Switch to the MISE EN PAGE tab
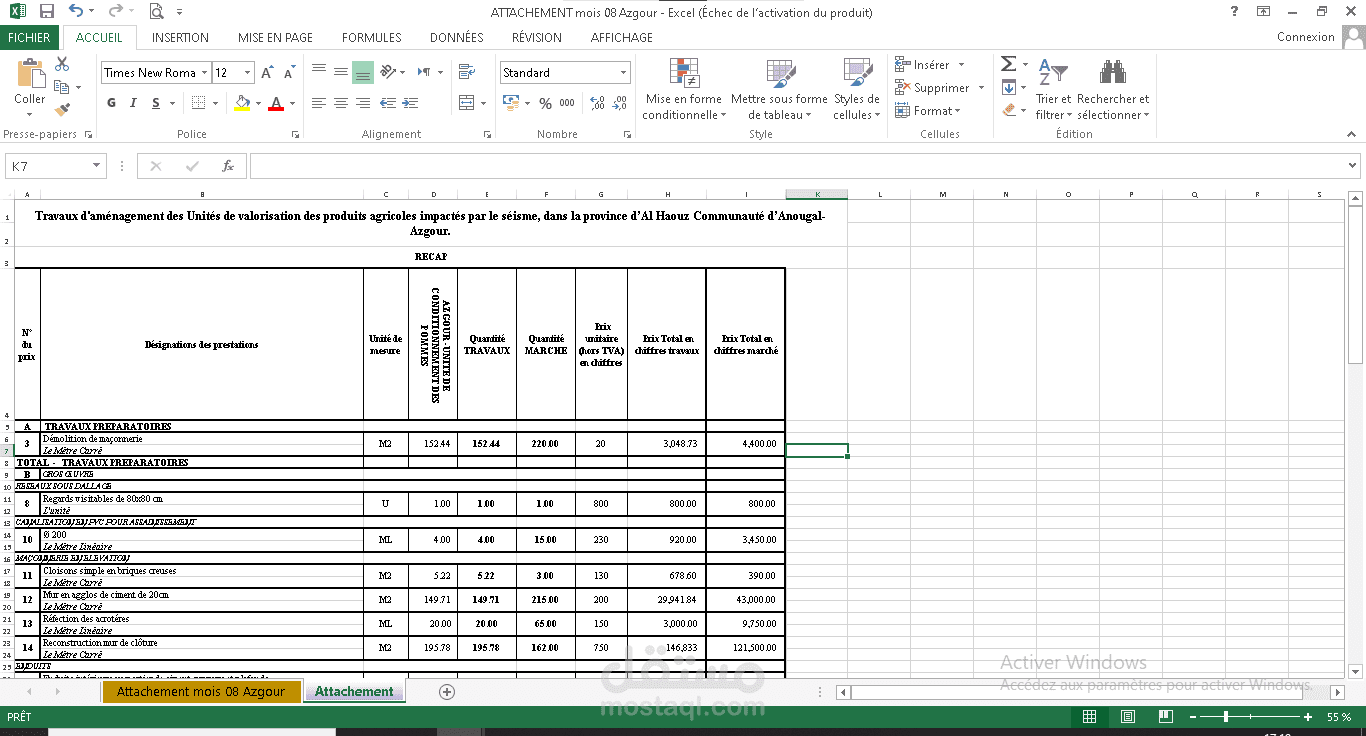This screenshot has height=736, width=1366. pyautogui.click(x=275, y=37)
